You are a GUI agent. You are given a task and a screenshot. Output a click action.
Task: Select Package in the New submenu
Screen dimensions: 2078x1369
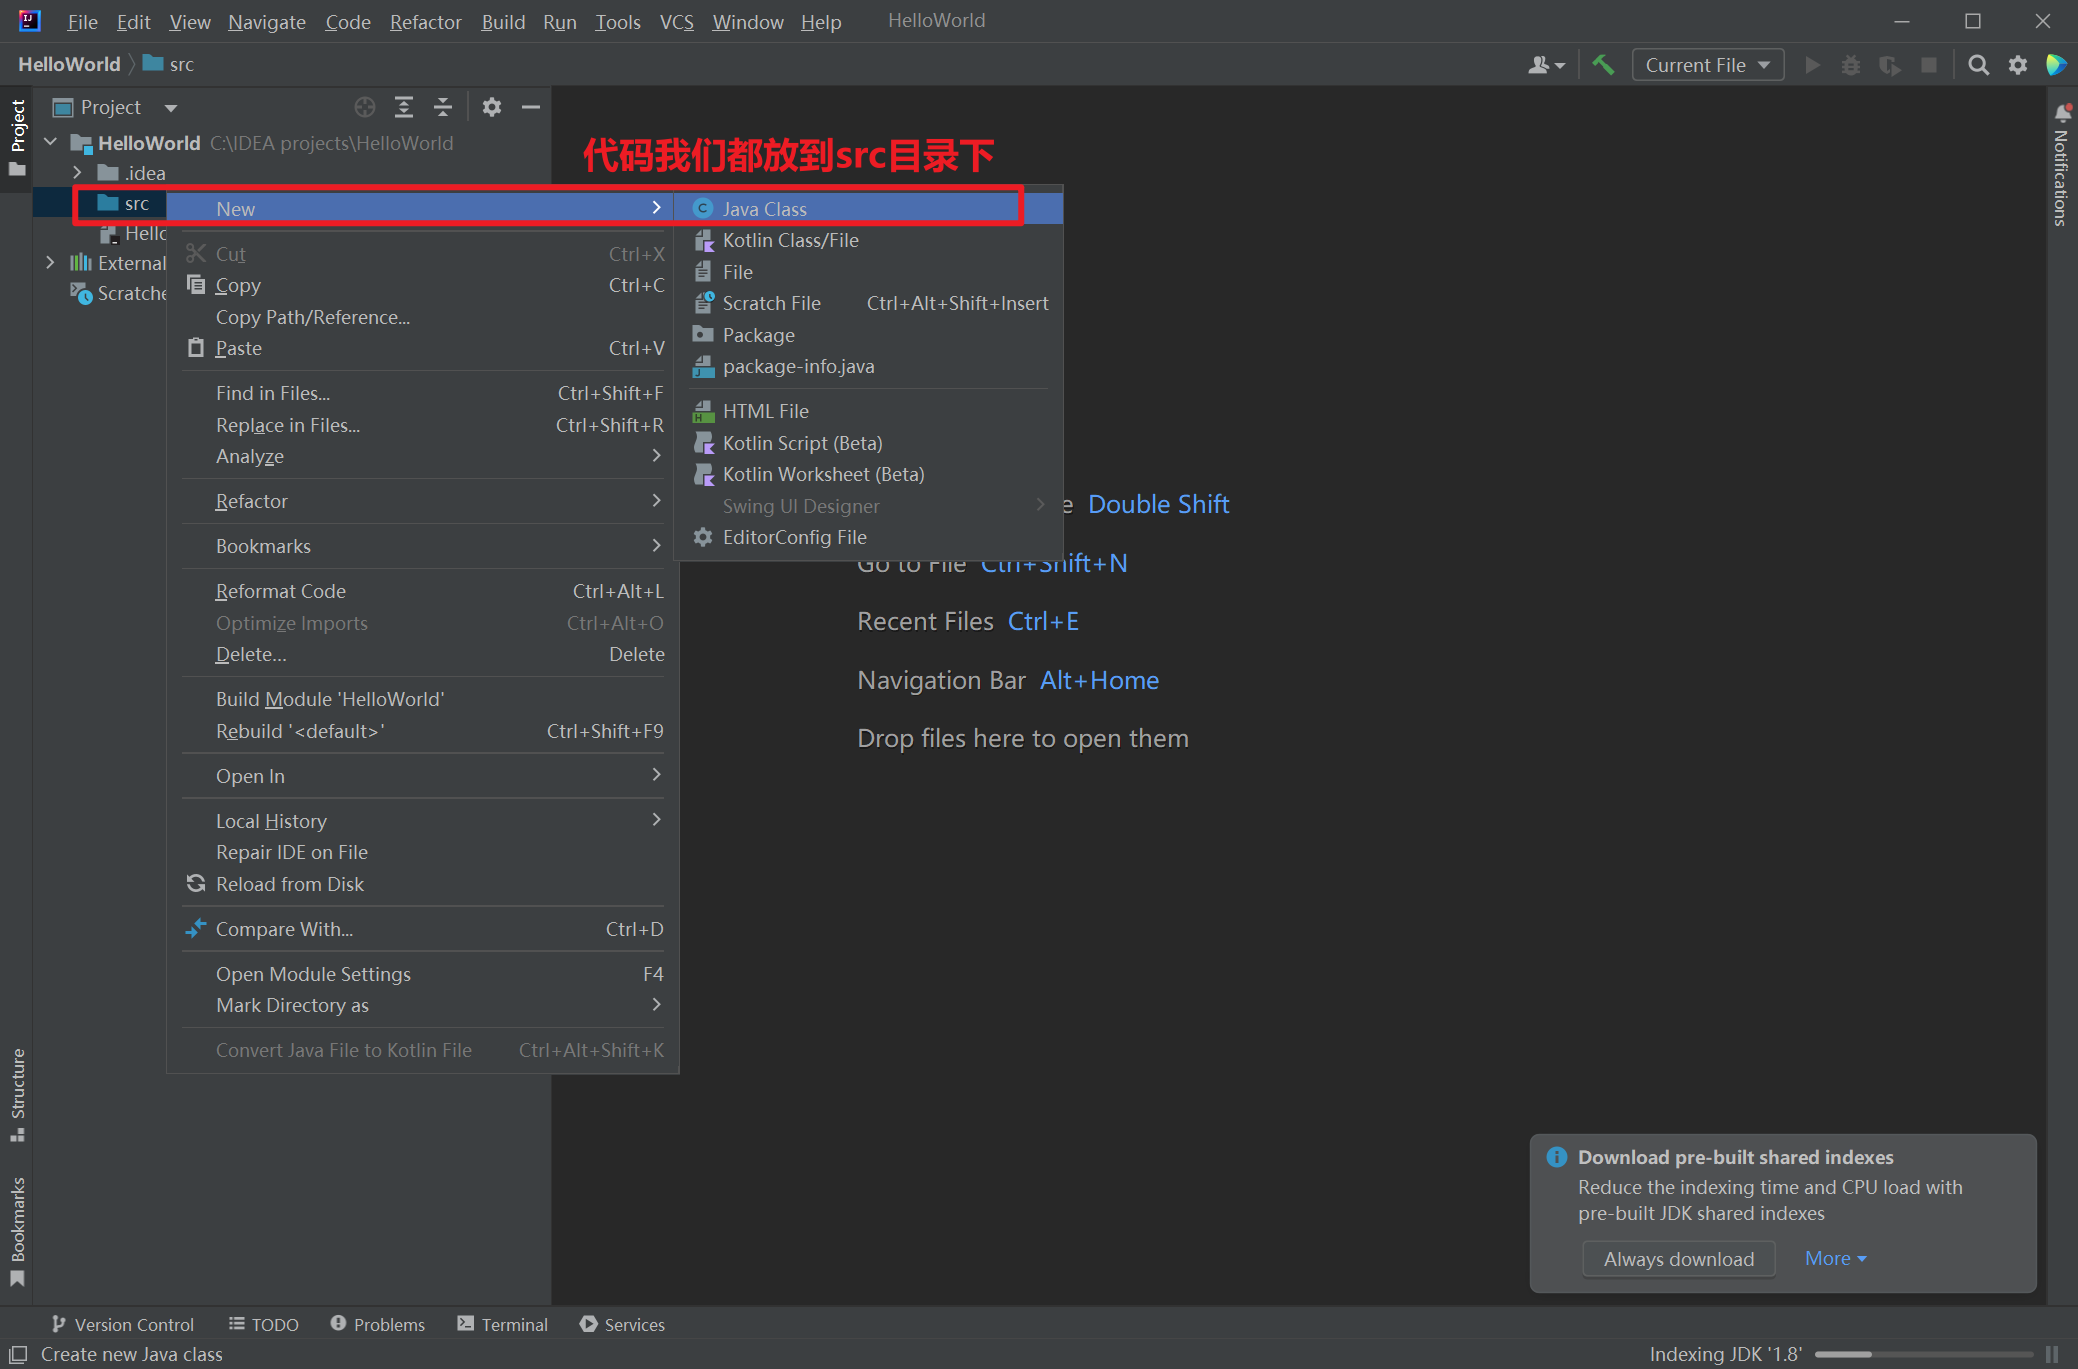pos(758,335)
